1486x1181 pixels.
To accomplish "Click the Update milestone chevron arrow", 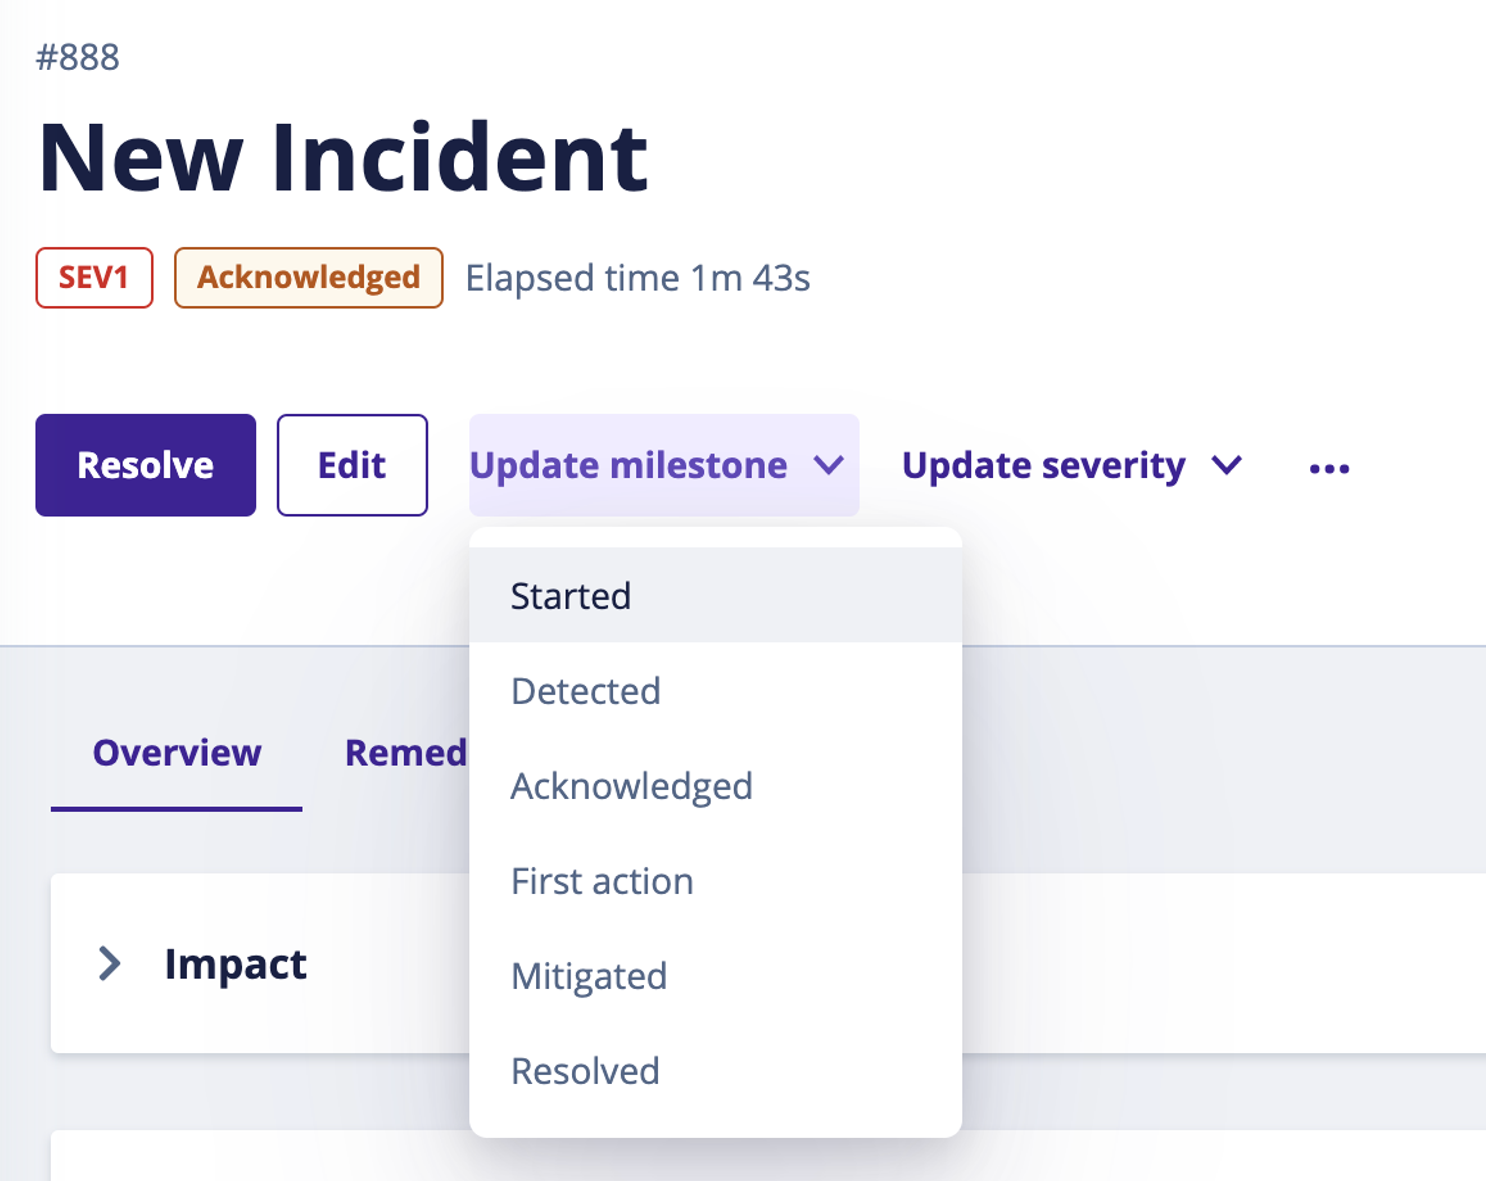I will [829, 465].
